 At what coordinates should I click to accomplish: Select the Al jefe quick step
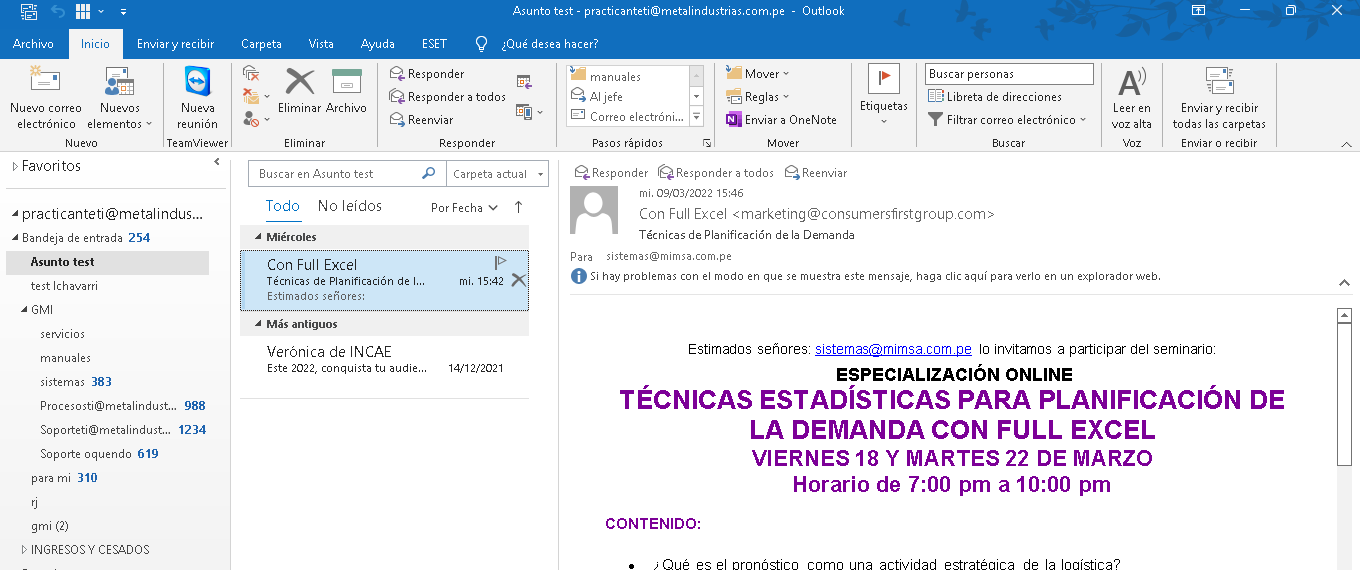[x=627, y=97]
